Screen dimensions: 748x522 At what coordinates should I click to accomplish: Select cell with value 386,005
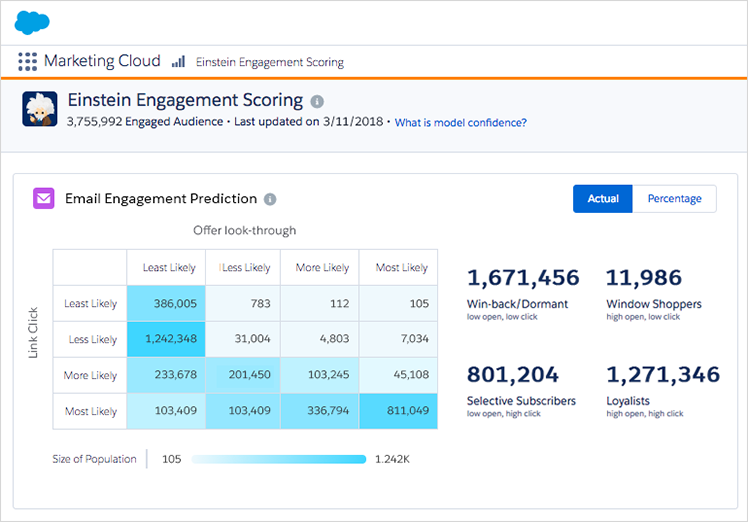(166, 303)
